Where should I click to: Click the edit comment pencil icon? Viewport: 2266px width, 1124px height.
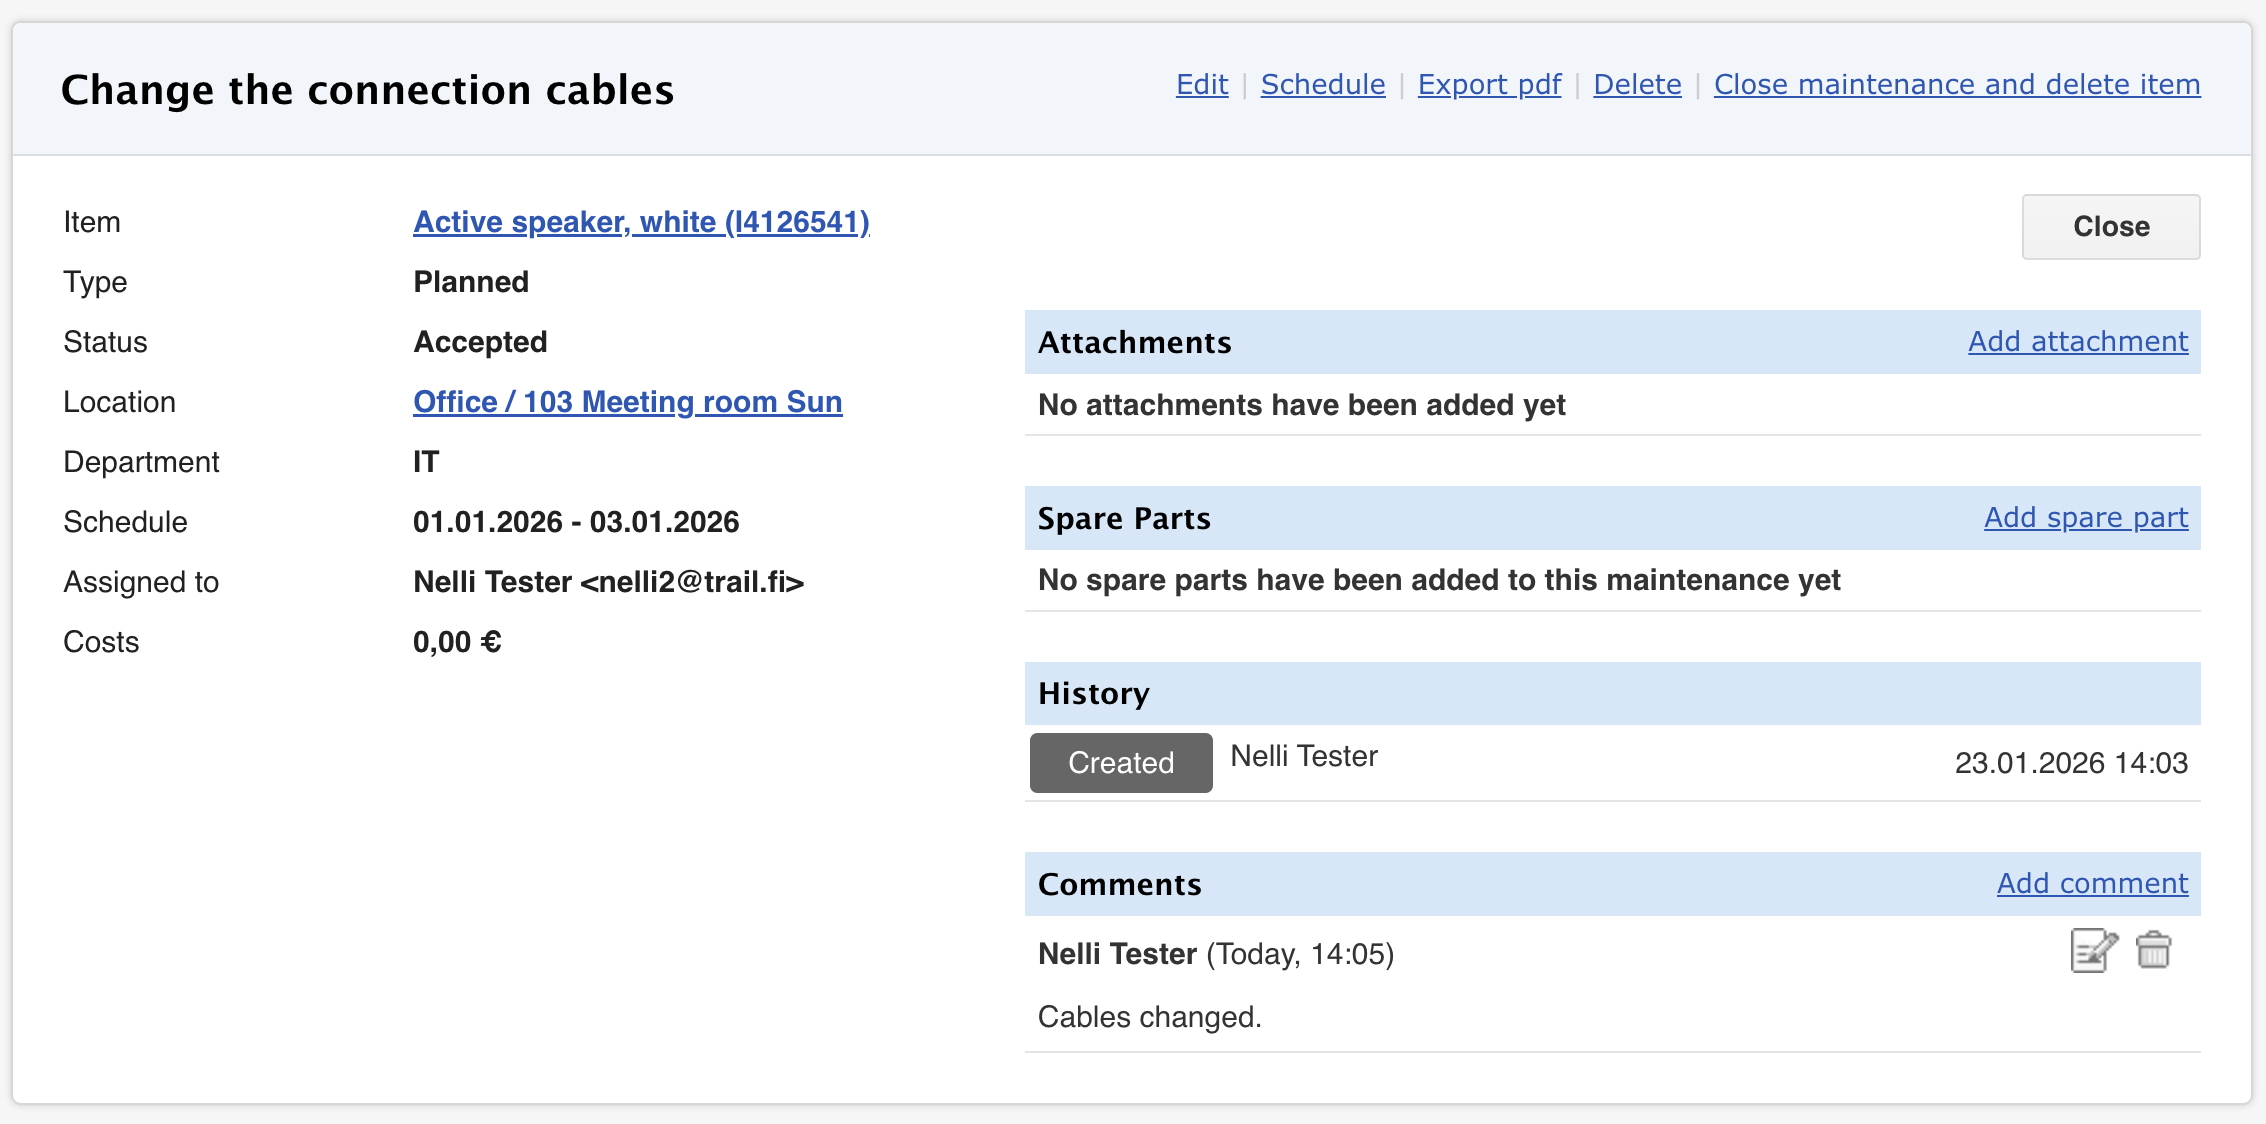coord(2093,951)
